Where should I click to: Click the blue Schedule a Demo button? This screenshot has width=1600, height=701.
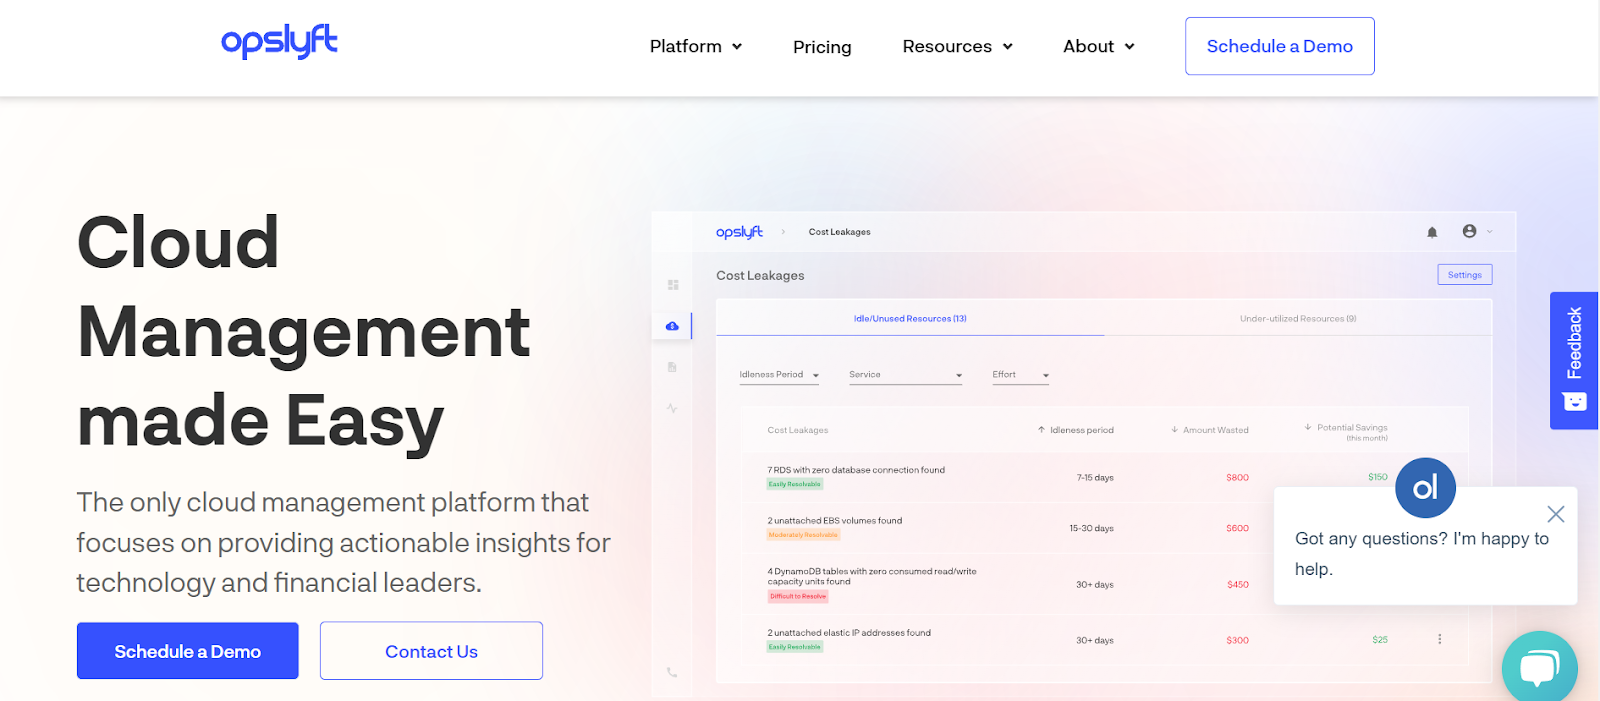coord(188,651)
